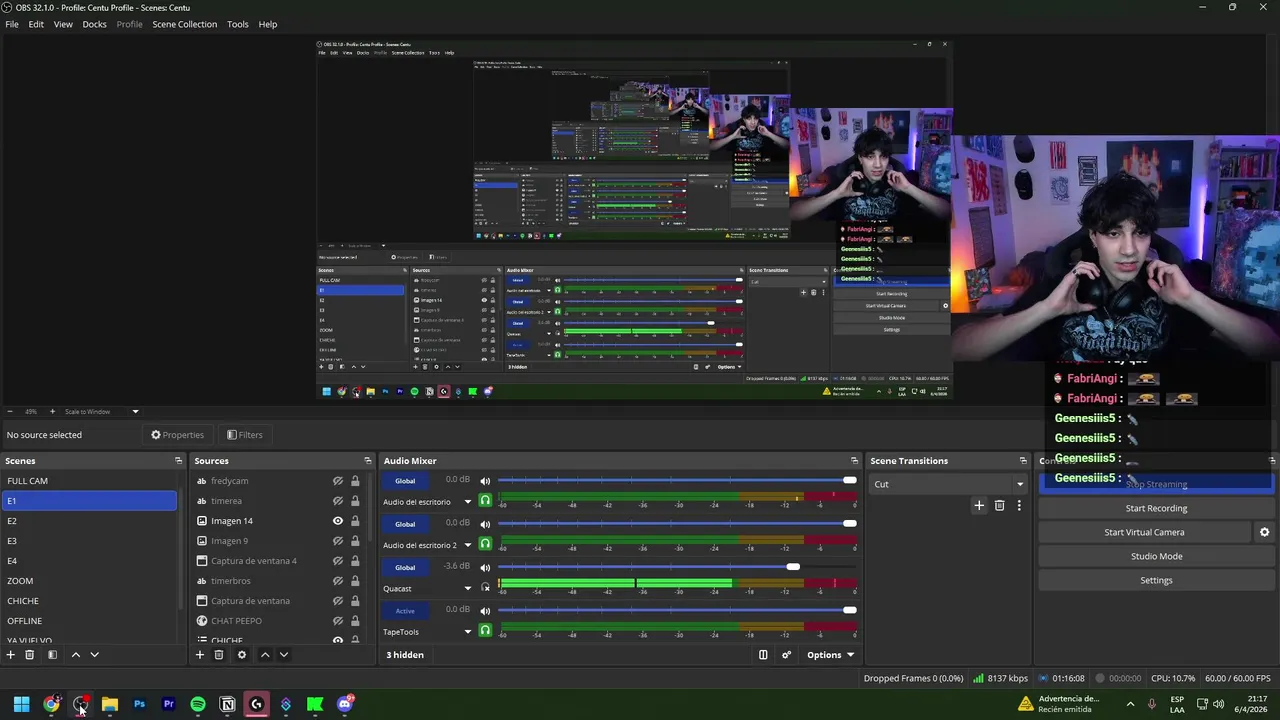Screen dimensions: 1280x720
Task: Show hidden icons in system tray
Action: tap(1130, 704)
